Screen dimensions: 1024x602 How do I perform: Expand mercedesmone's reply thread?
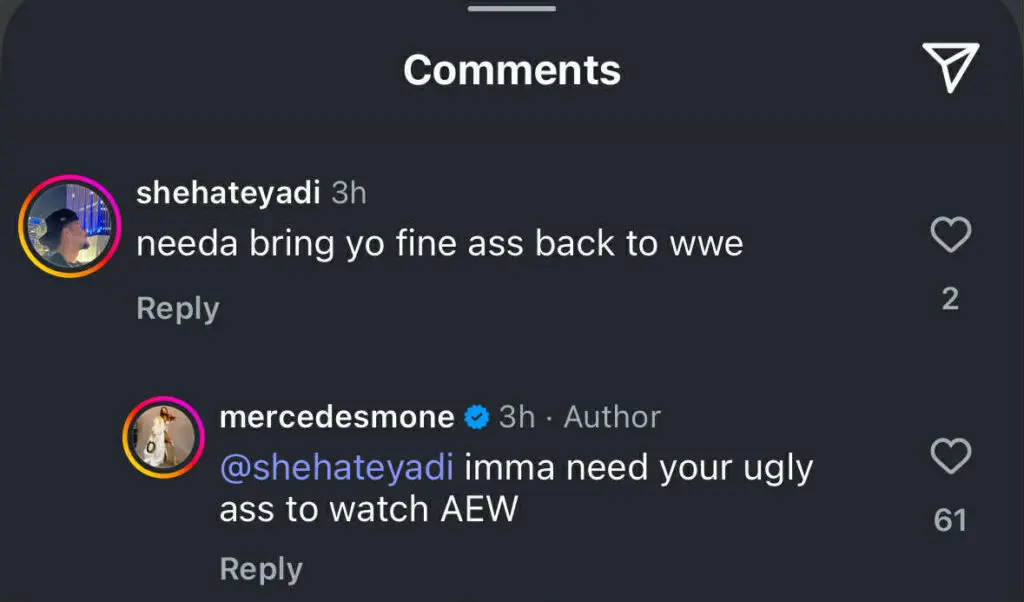click(260, 568)
